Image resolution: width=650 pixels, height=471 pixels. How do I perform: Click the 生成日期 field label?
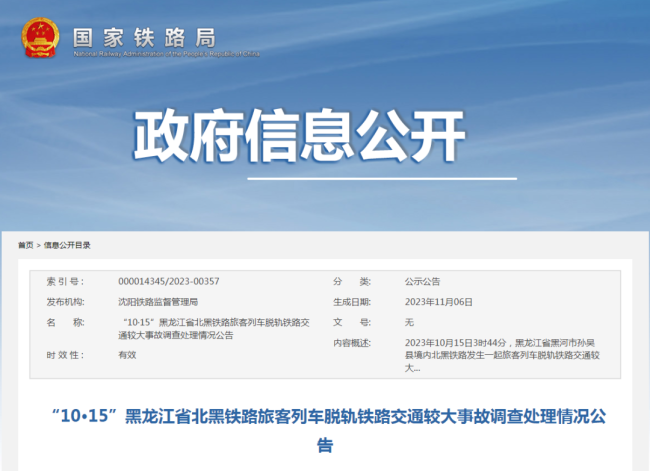351,302
